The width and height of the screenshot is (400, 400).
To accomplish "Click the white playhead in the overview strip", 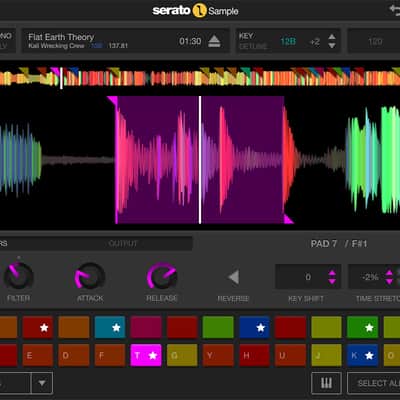I will tap(61, 78).
